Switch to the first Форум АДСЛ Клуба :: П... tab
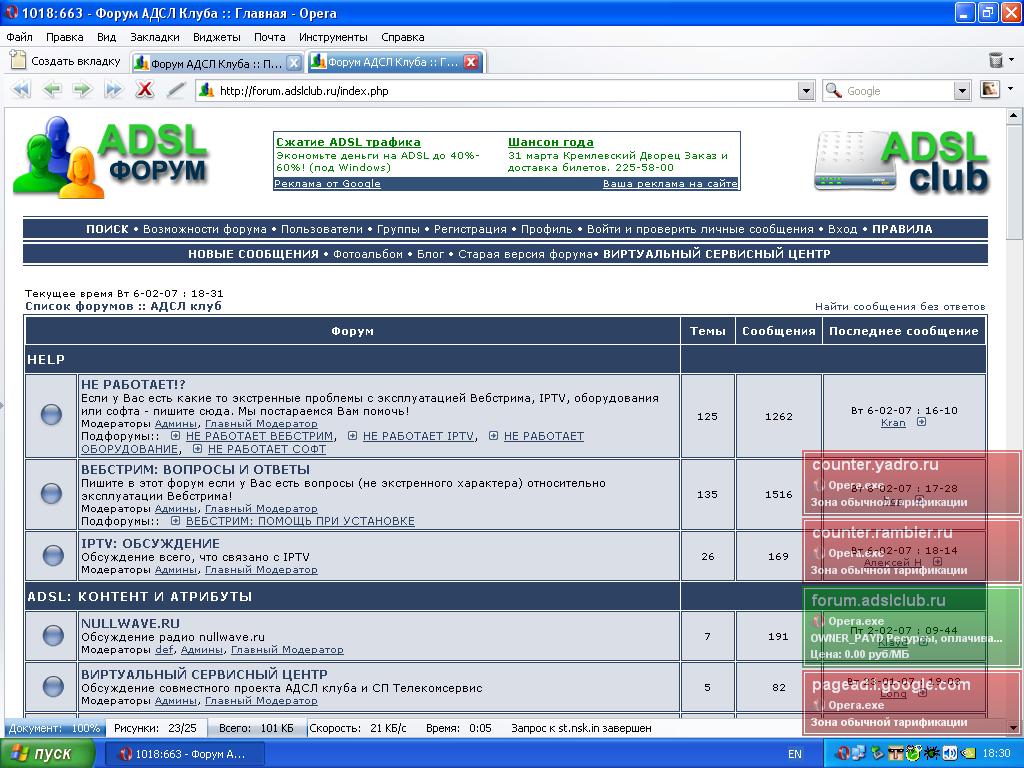Screen dimensions: 1024x768 pos(216,63)
